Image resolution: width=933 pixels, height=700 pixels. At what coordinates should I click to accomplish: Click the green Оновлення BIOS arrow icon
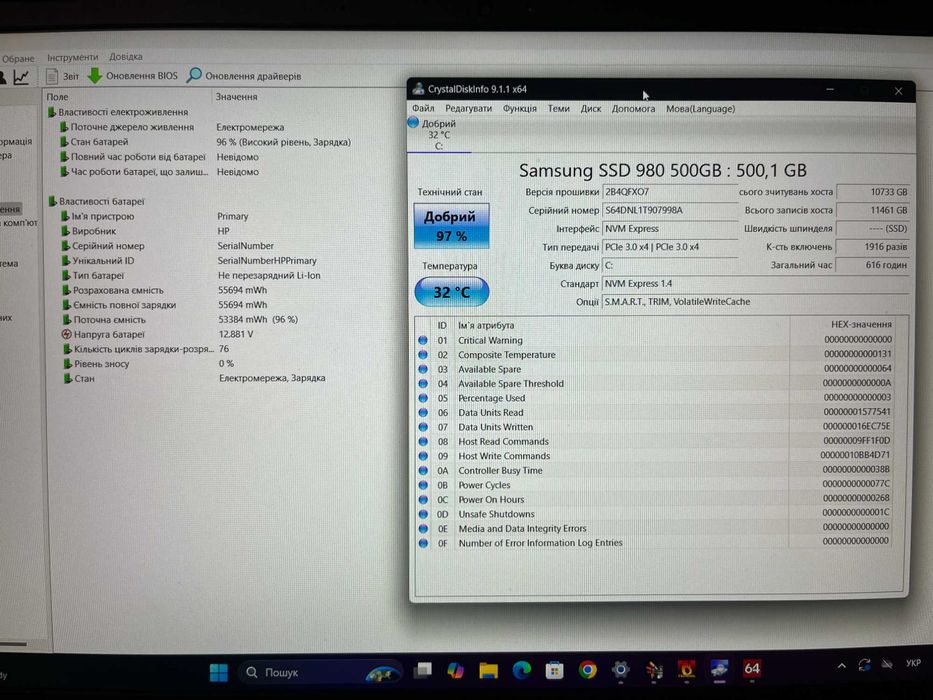(x=95, y=76)
